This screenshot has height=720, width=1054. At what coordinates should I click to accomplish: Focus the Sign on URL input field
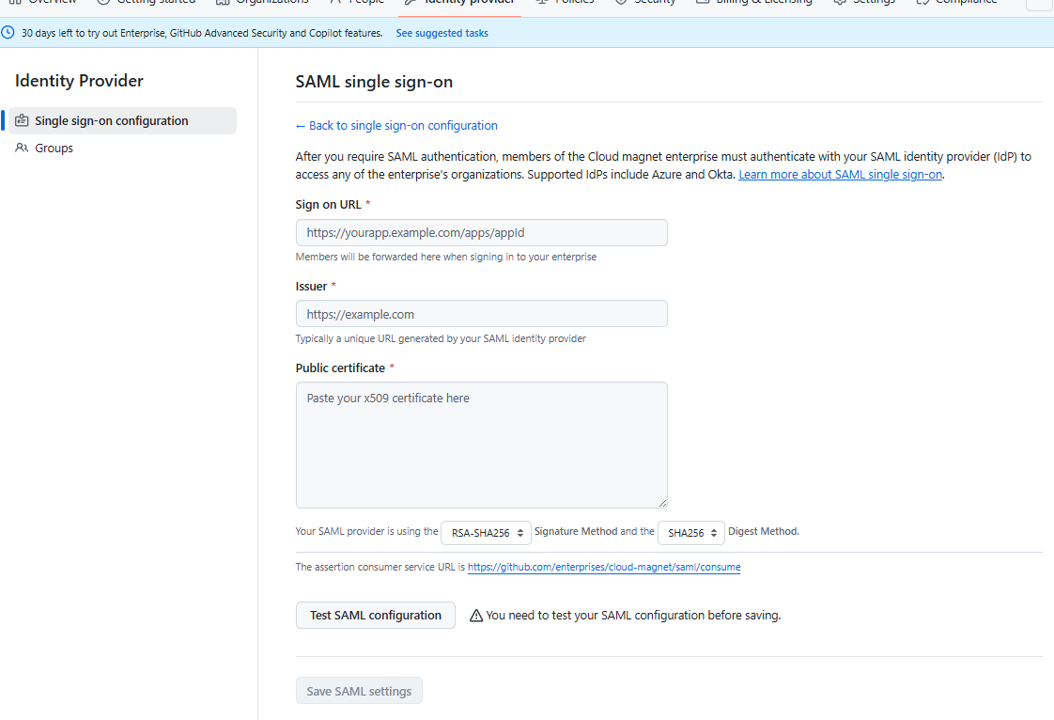click(481, 233)
